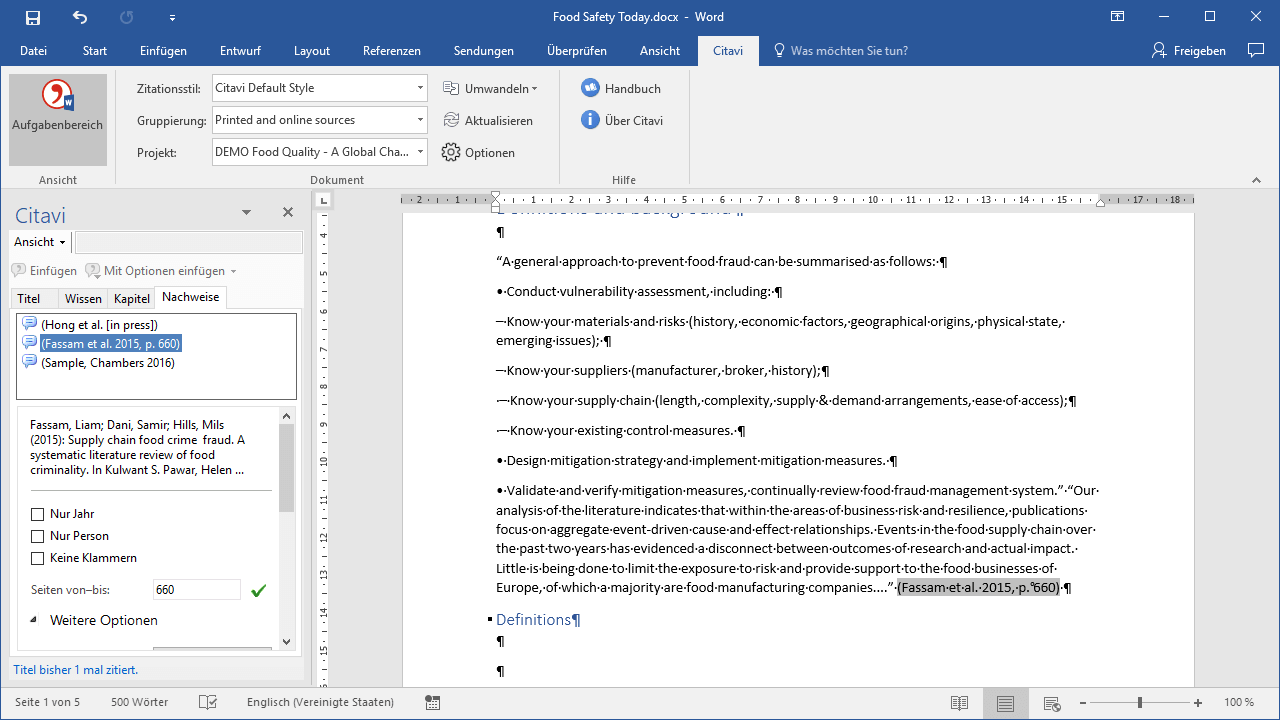Open the Zitationsstil dropdown
The image size is (1280, 720).
420,88
